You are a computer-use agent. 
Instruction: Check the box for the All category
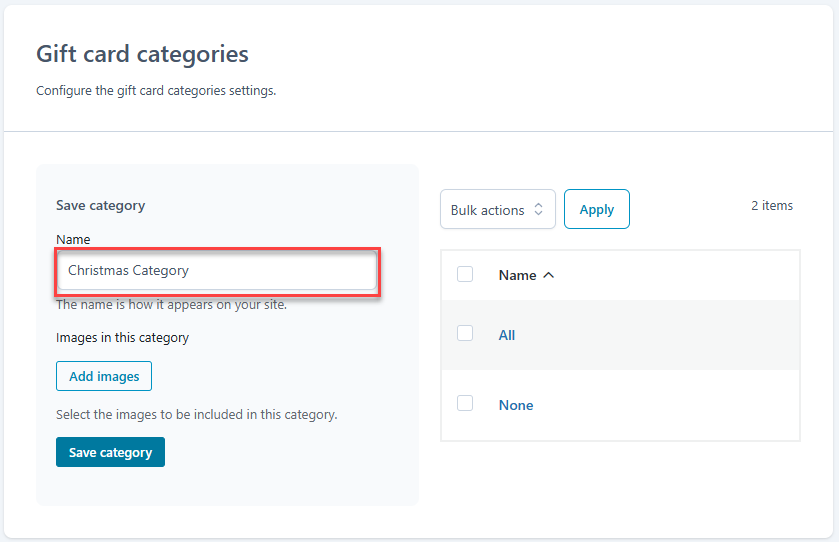(465, 334)
